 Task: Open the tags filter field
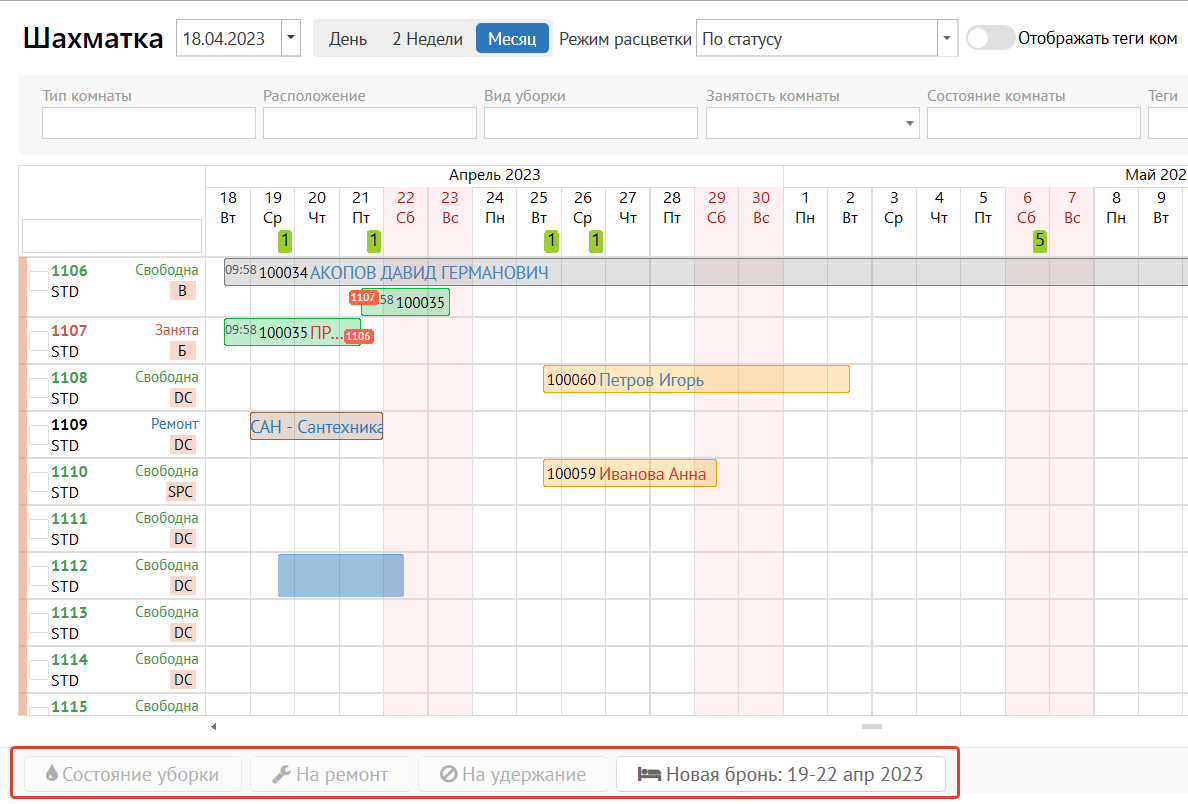click(x=1168, y=123)
